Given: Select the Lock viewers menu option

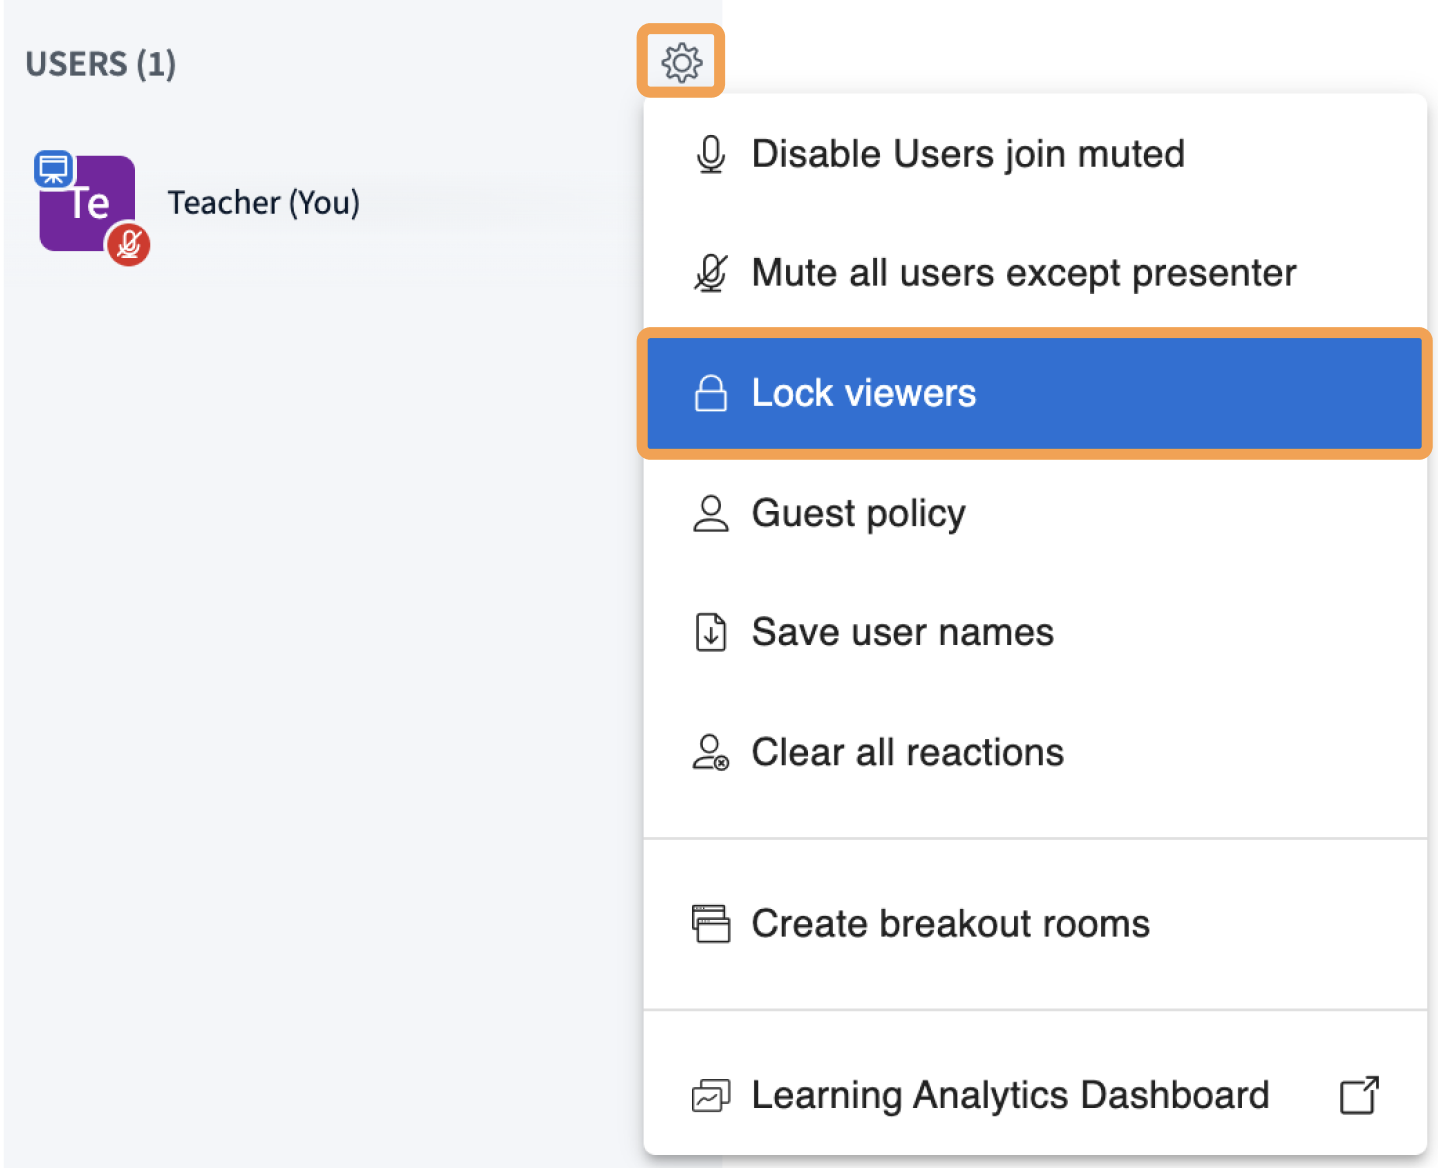Looking at the screenshot, I should [863, 394].
